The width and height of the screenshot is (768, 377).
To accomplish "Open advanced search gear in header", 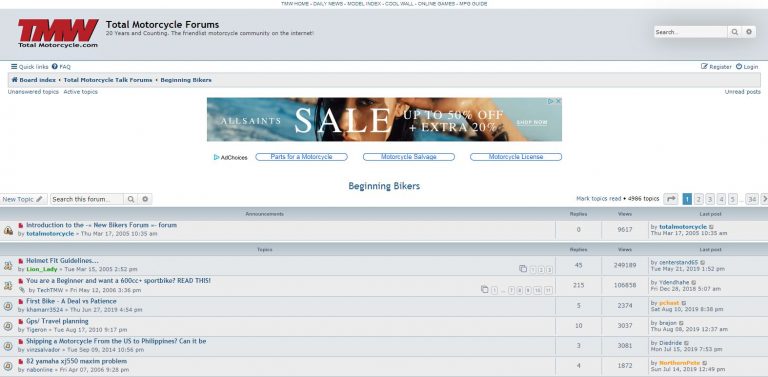I will [x=748, y=32].
